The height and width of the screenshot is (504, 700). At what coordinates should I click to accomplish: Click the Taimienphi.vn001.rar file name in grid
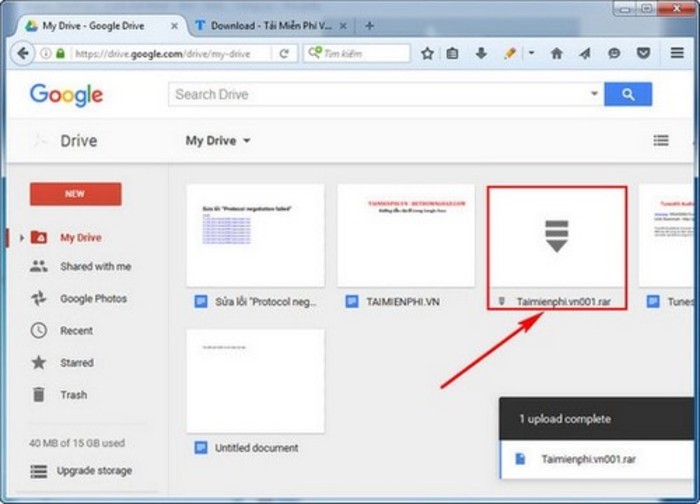tap(563, 302)
